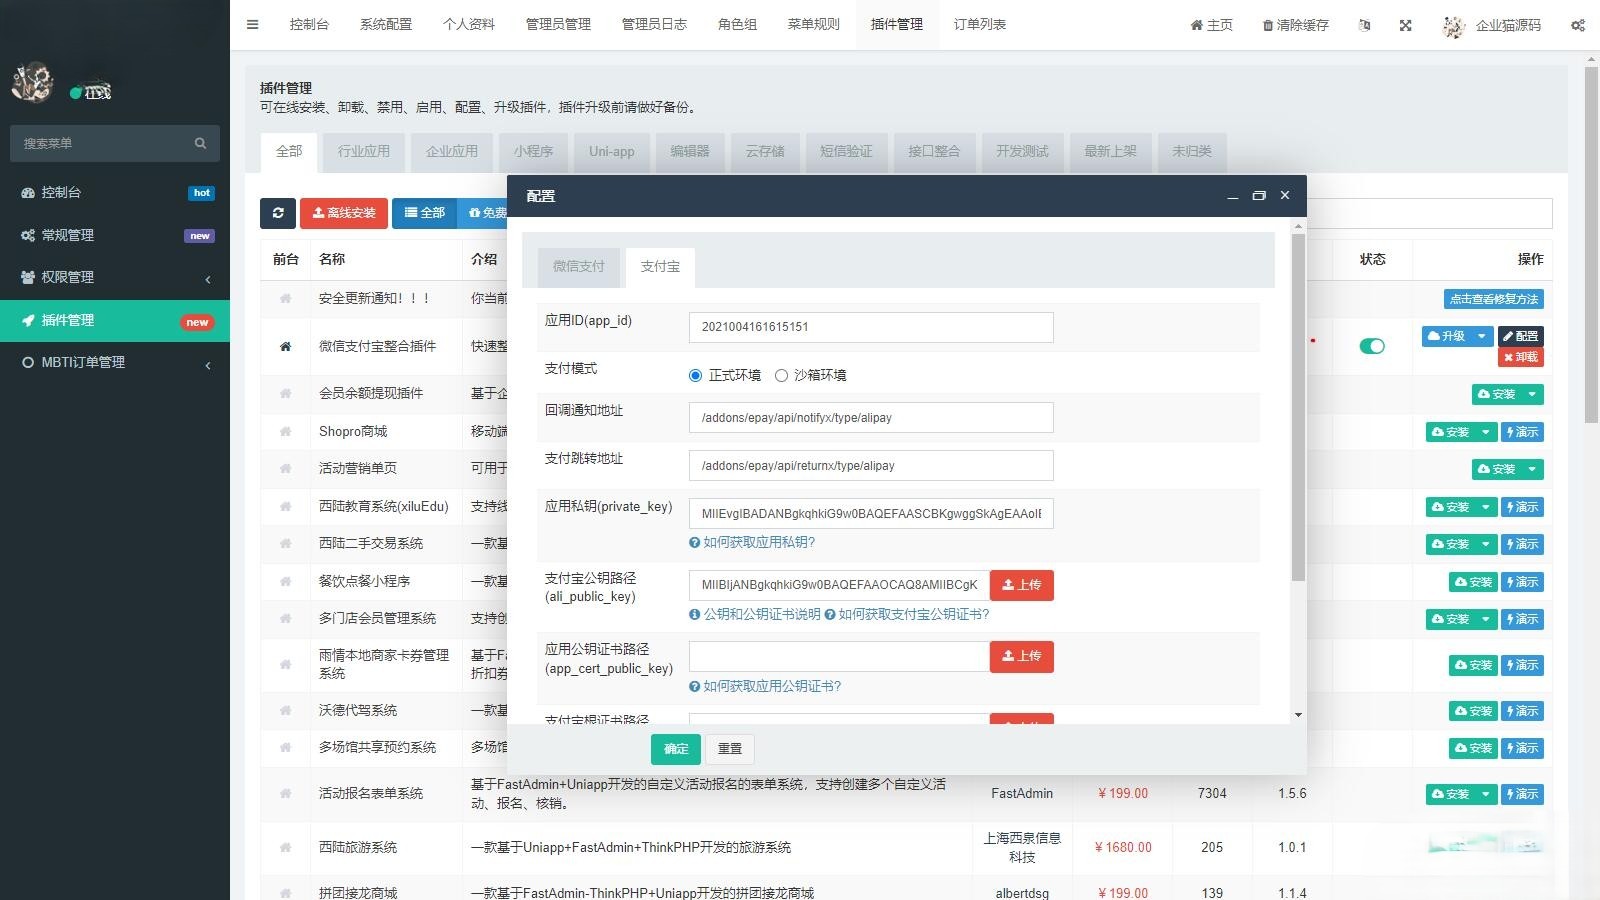Click 演示 for 沃德代驾系统 row

point(1523,711)
